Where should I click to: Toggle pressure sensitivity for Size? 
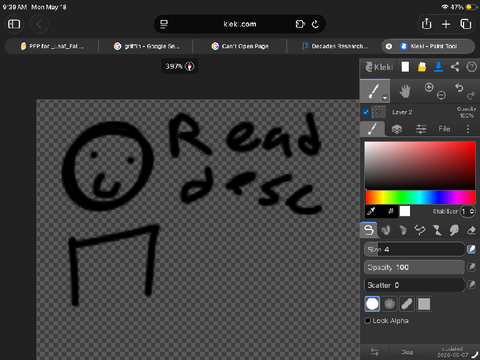coord(471,249)
